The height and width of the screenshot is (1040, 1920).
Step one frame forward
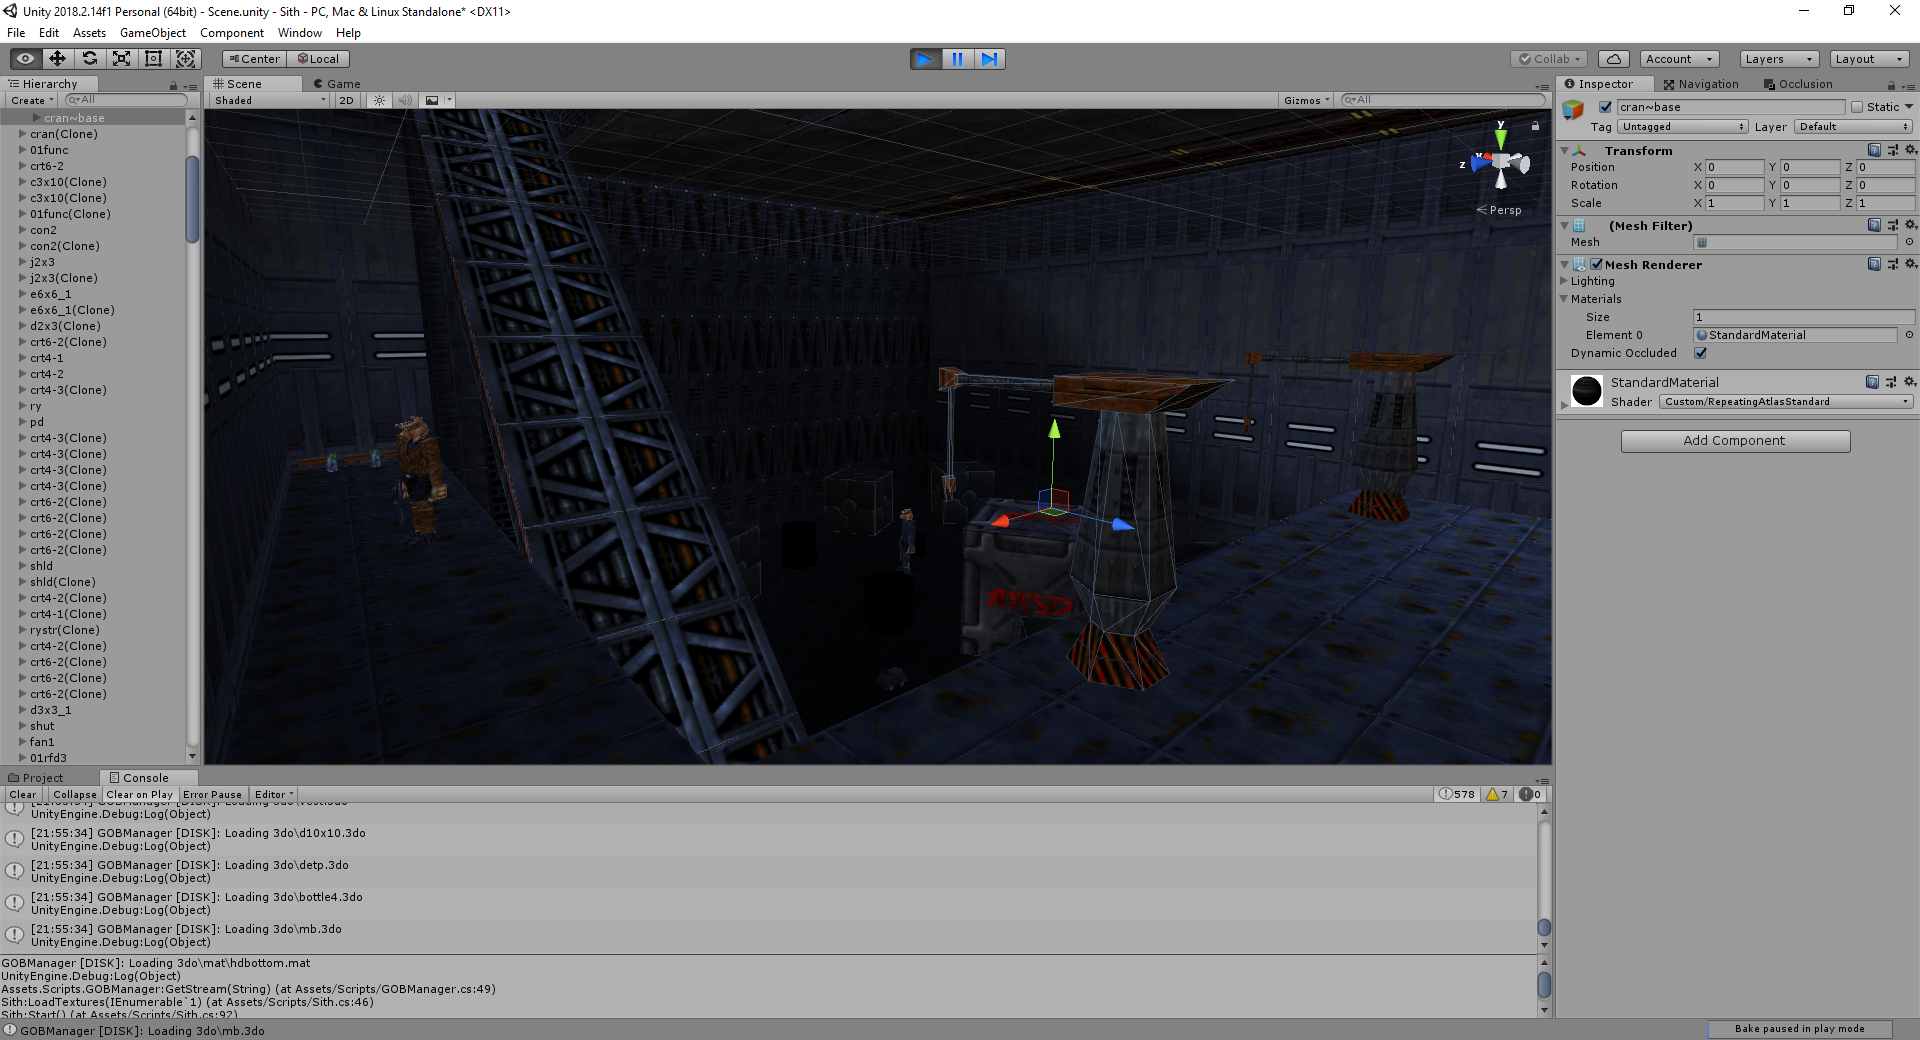[x=989, y=59]
